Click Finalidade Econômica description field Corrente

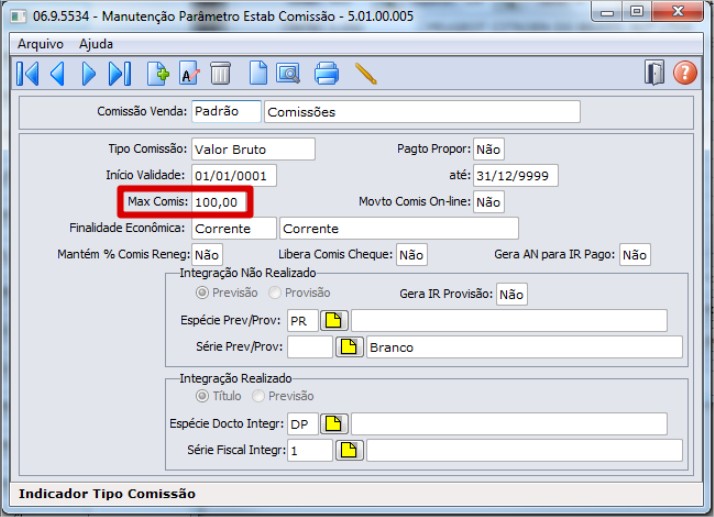(x=399, y=229)
